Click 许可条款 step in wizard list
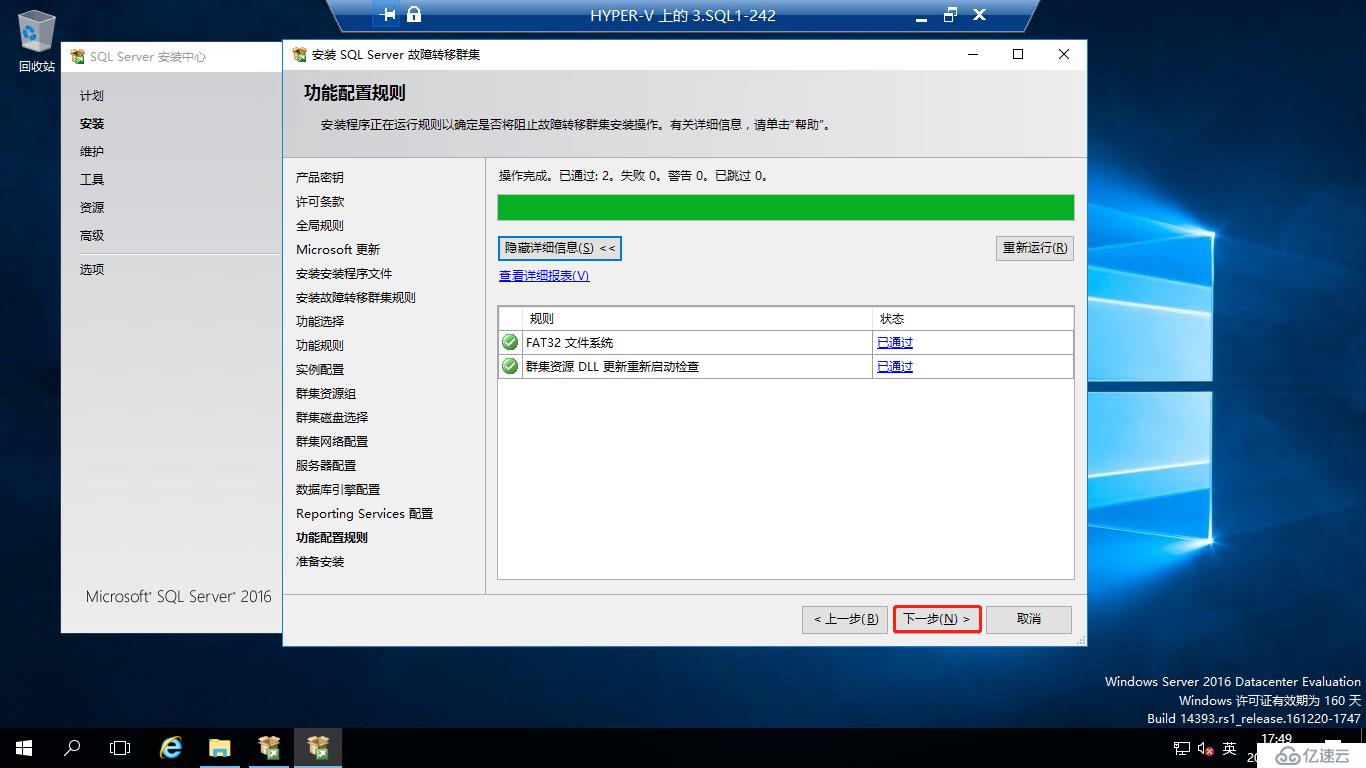 tap(320, 202)
